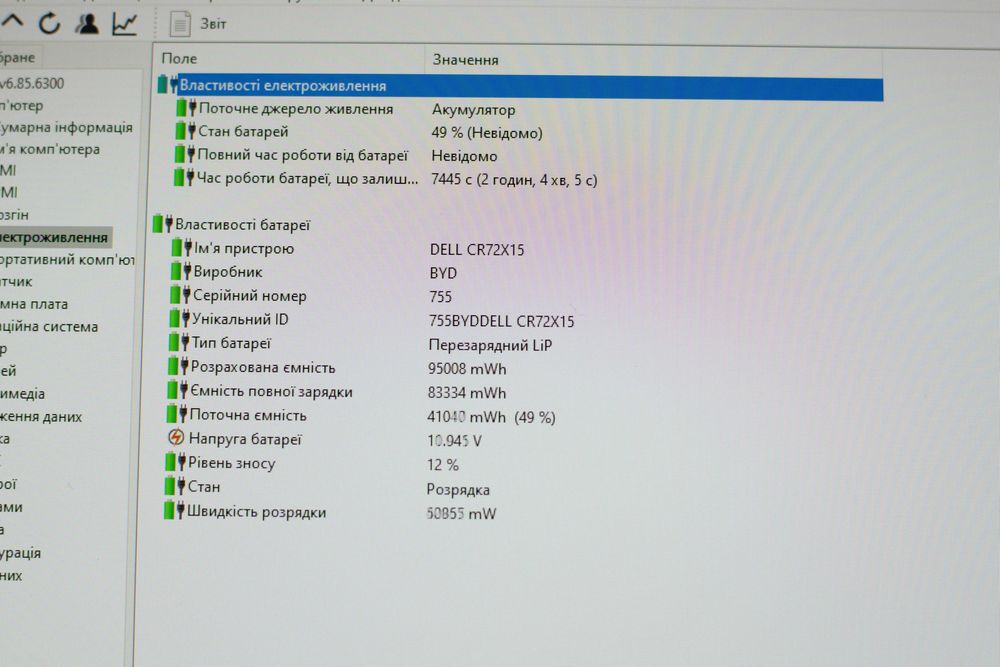Image resolution: width=1000 pixels, height=667 pixels.
Task: Click the battery icon beside Виробник
Action: click(180, 272)
